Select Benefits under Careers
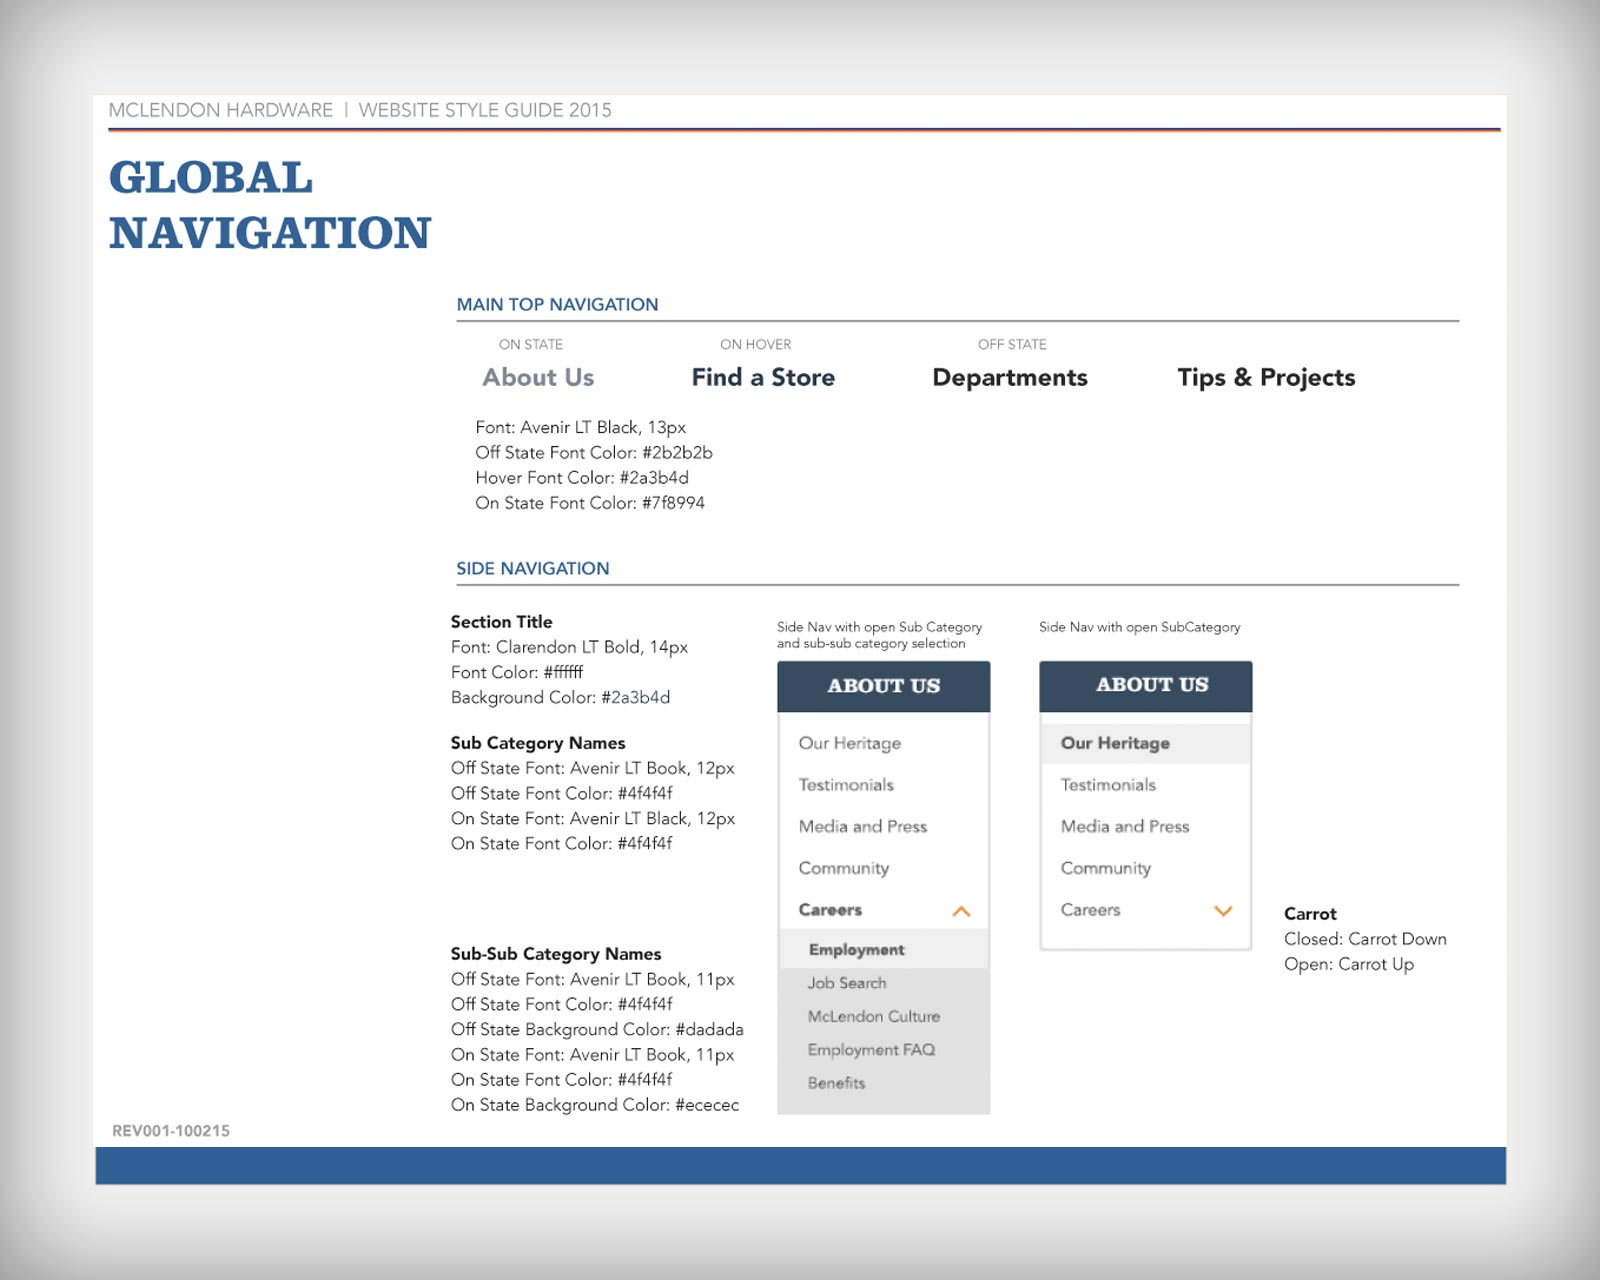Screen dimensions: 1600x1280 (x=836, y=1083)
